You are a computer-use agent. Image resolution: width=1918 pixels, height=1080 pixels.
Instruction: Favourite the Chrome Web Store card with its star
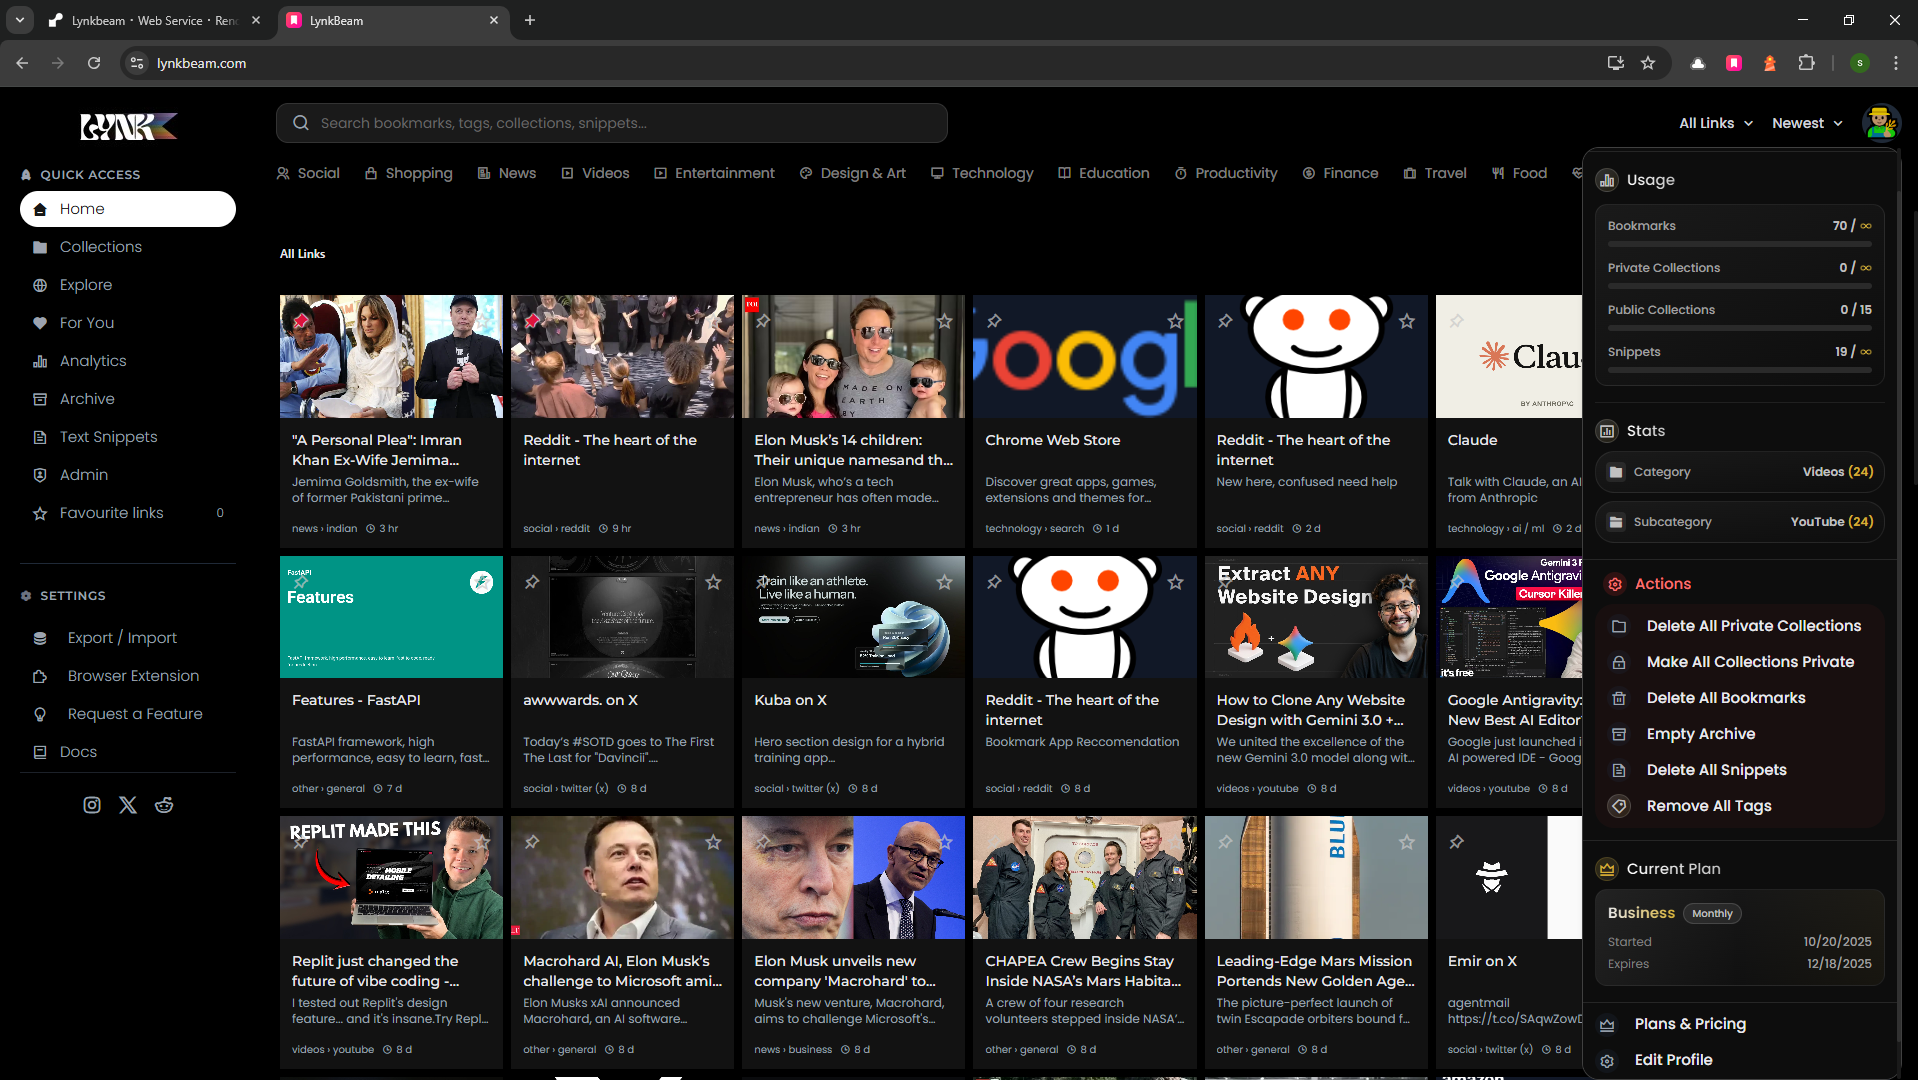click(1175, 321)
